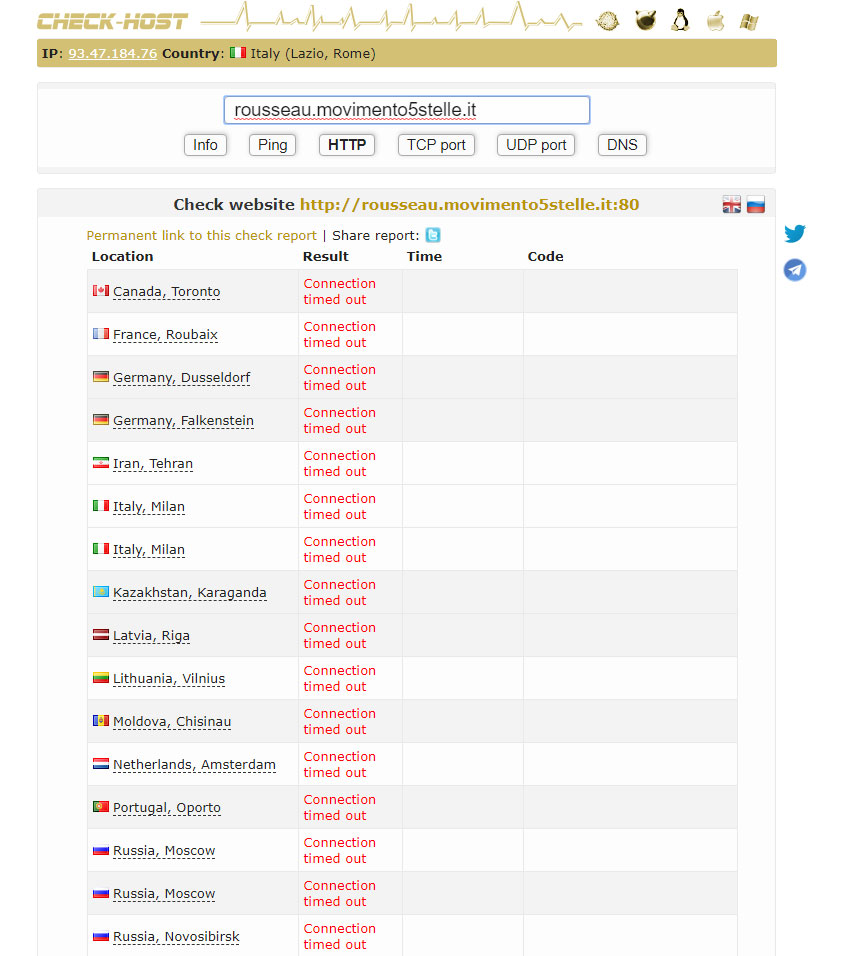Click the Linux penguin icon in header
This screenshot has height=956, width=842.
pyautogui.click(x=680, y=20)
